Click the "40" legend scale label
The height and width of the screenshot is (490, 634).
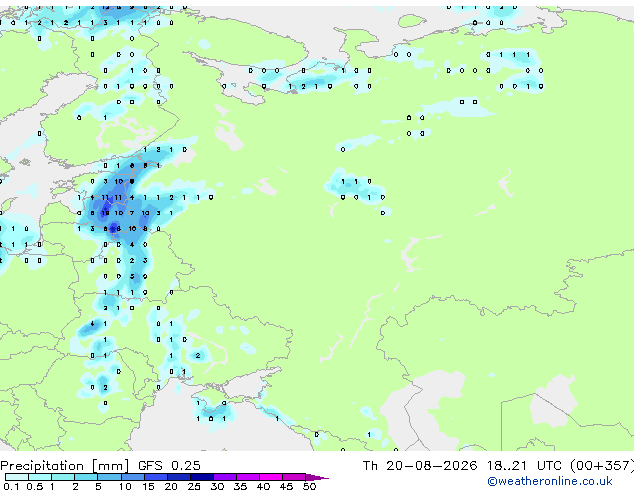click(x=264, y=486)
